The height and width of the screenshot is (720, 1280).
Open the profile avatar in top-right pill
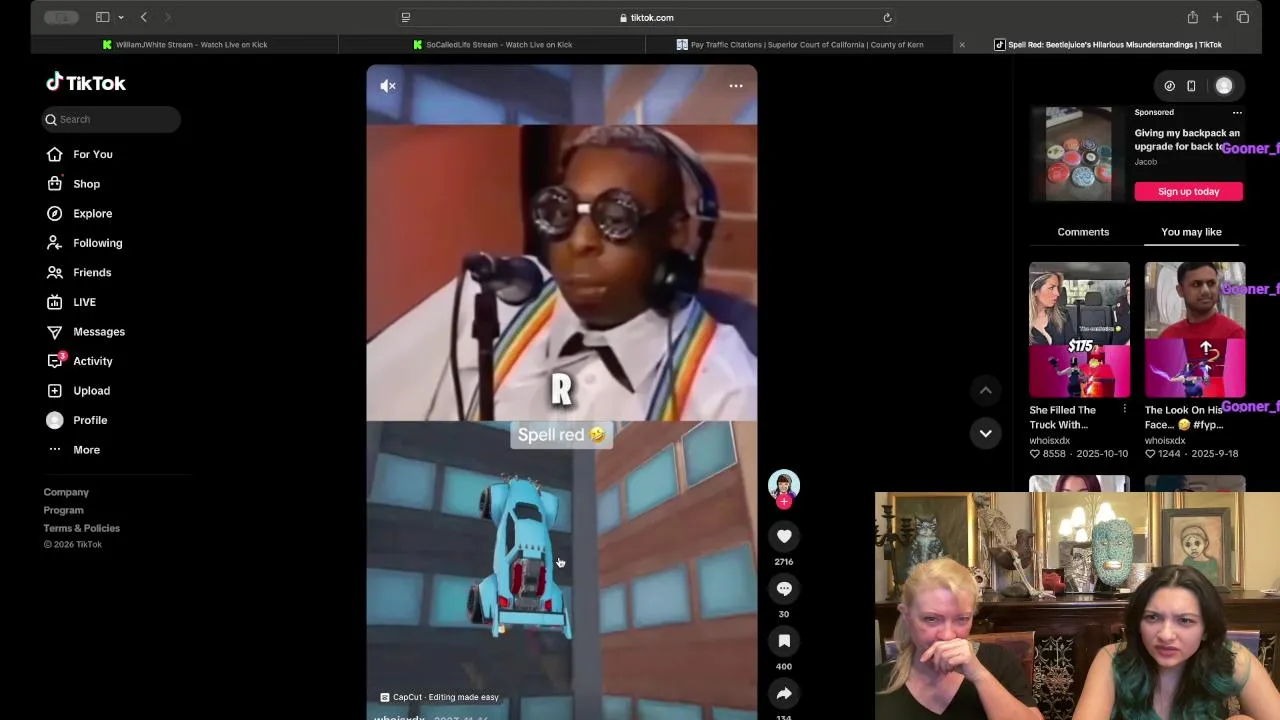(x=1224, y=86)
